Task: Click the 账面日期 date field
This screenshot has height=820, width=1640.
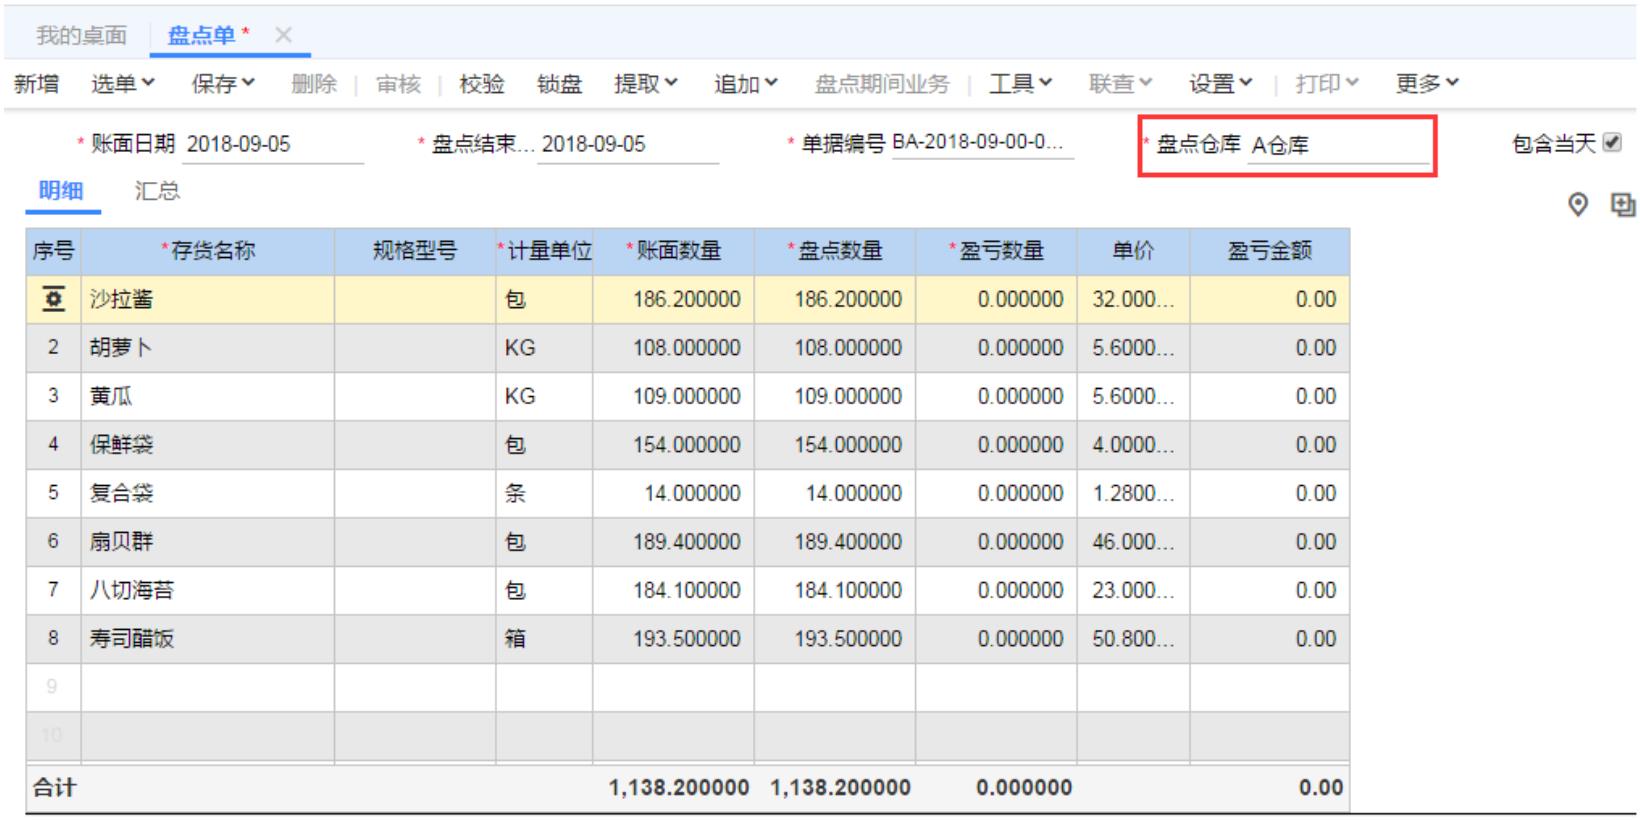Action: pyautogui.click(x=272, y=144)
